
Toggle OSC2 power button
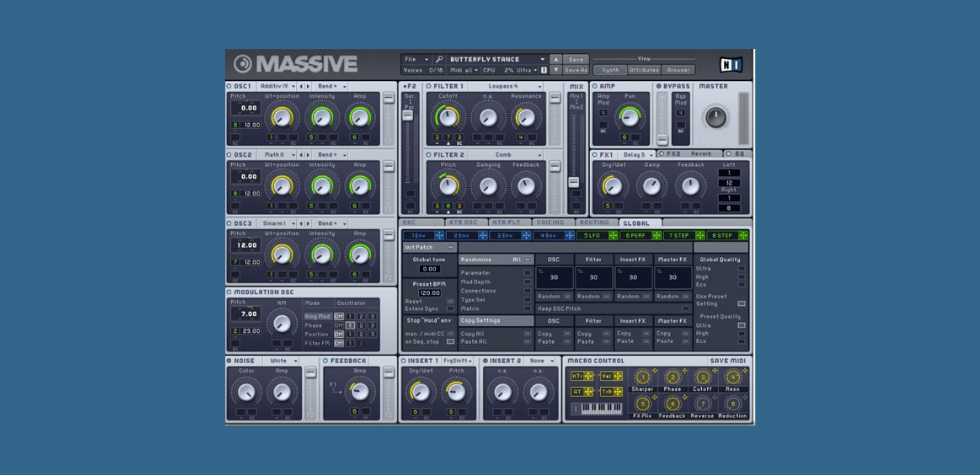tap(229, 154)
